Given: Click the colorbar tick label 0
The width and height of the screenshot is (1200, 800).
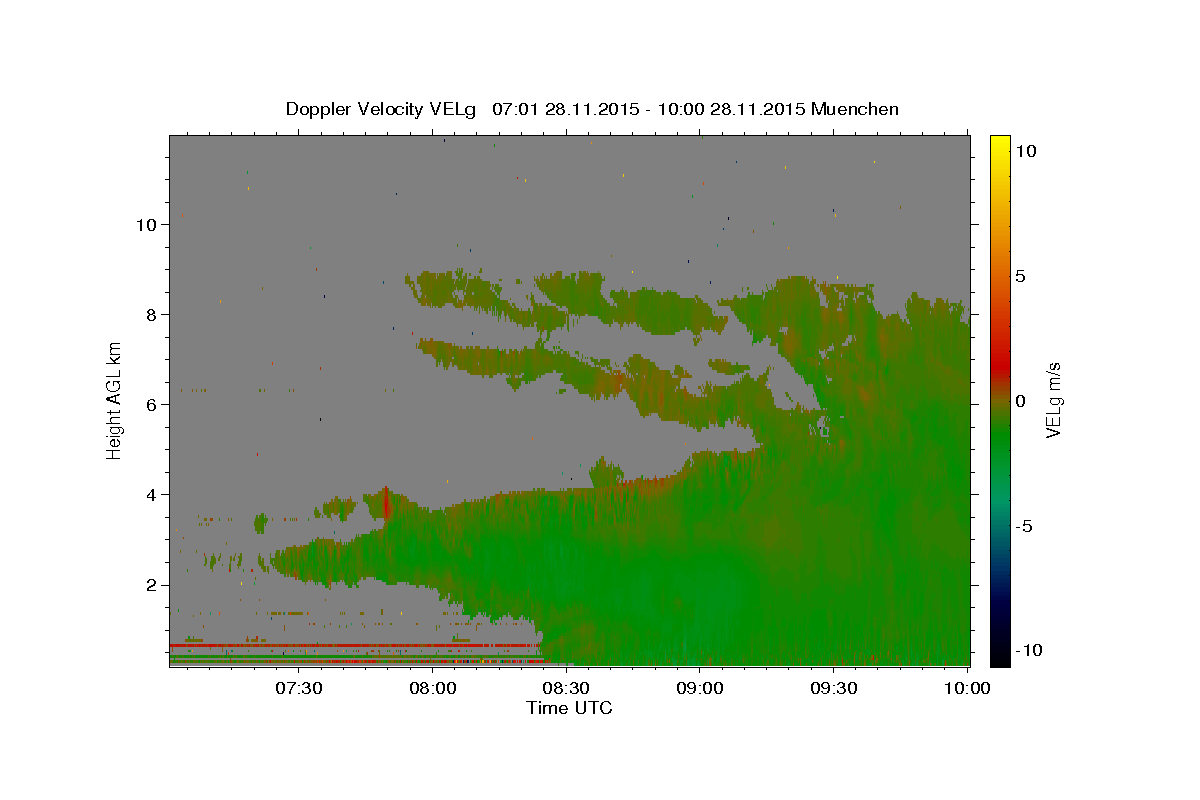Looking at the screenshot, I should click(x=1020, y=400).
